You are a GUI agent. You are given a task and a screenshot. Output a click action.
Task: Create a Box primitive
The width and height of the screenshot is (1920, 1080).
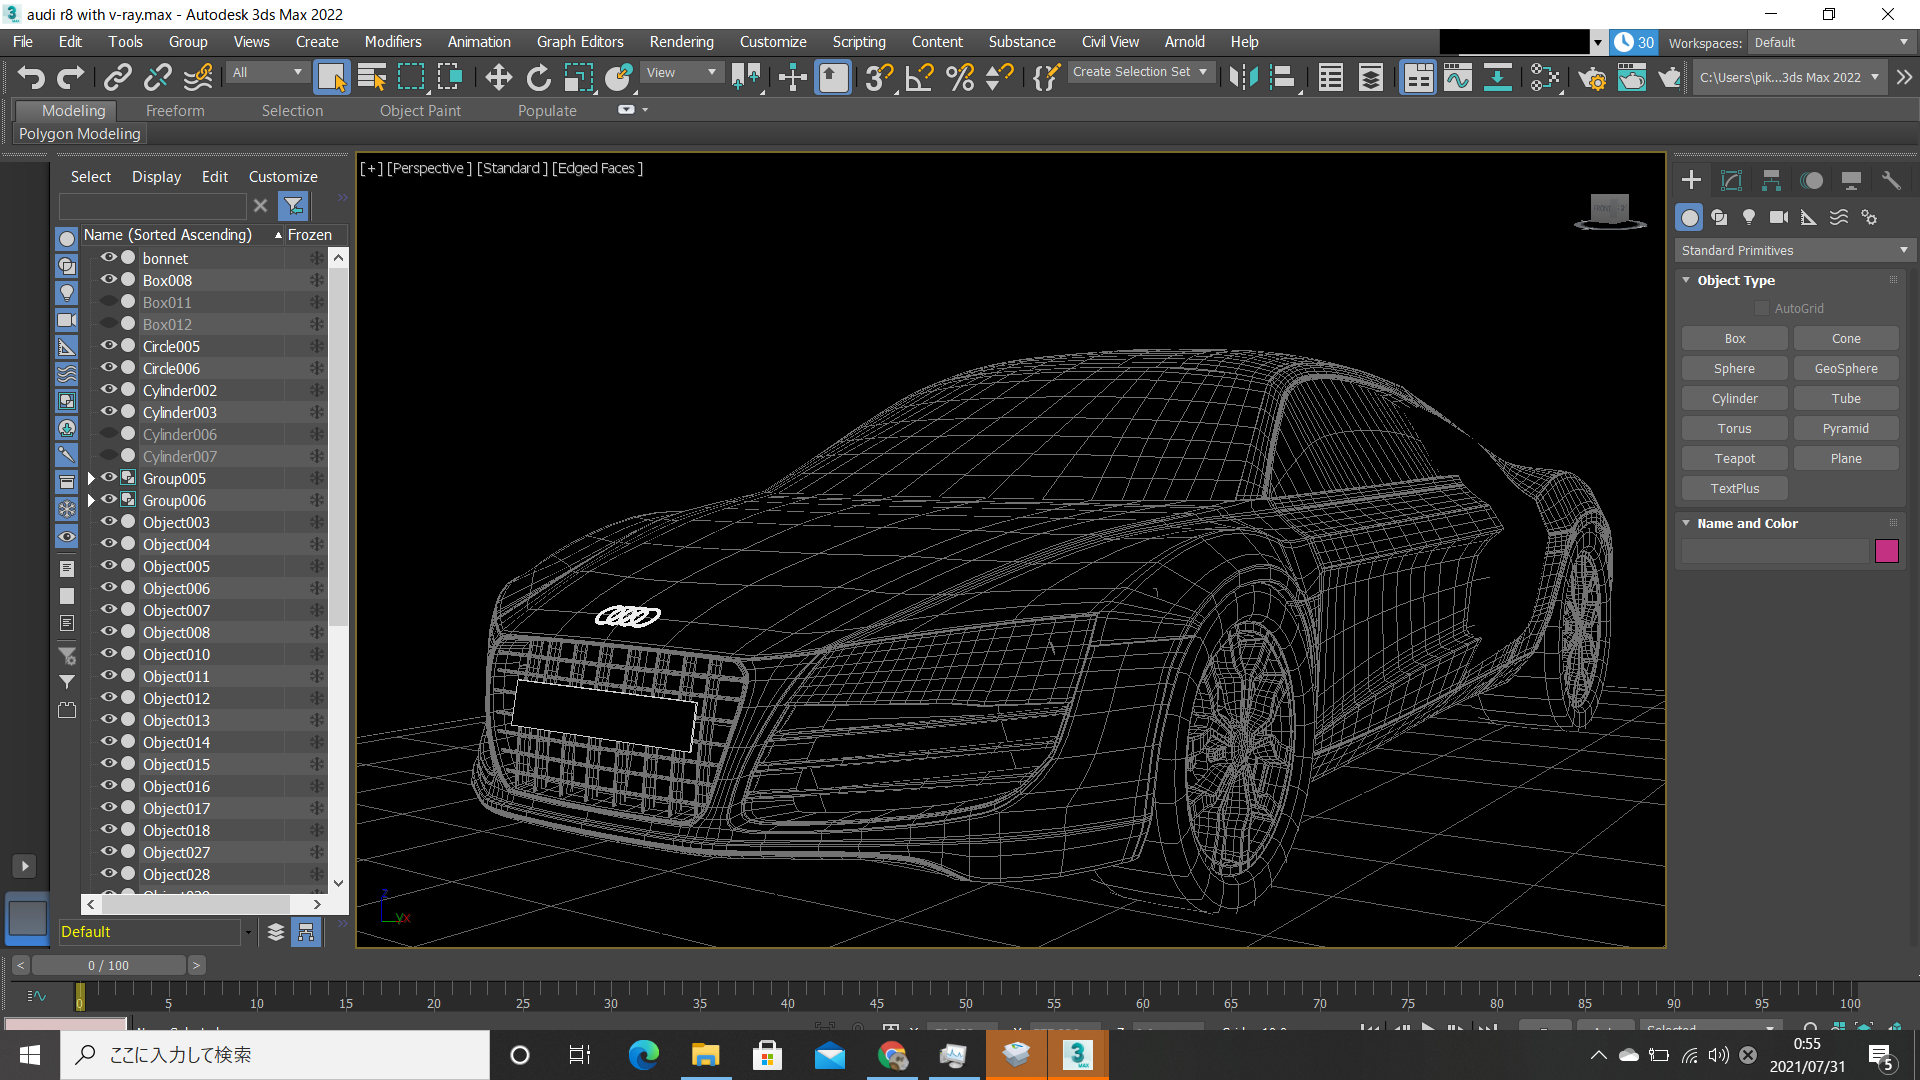[1734, 339]
